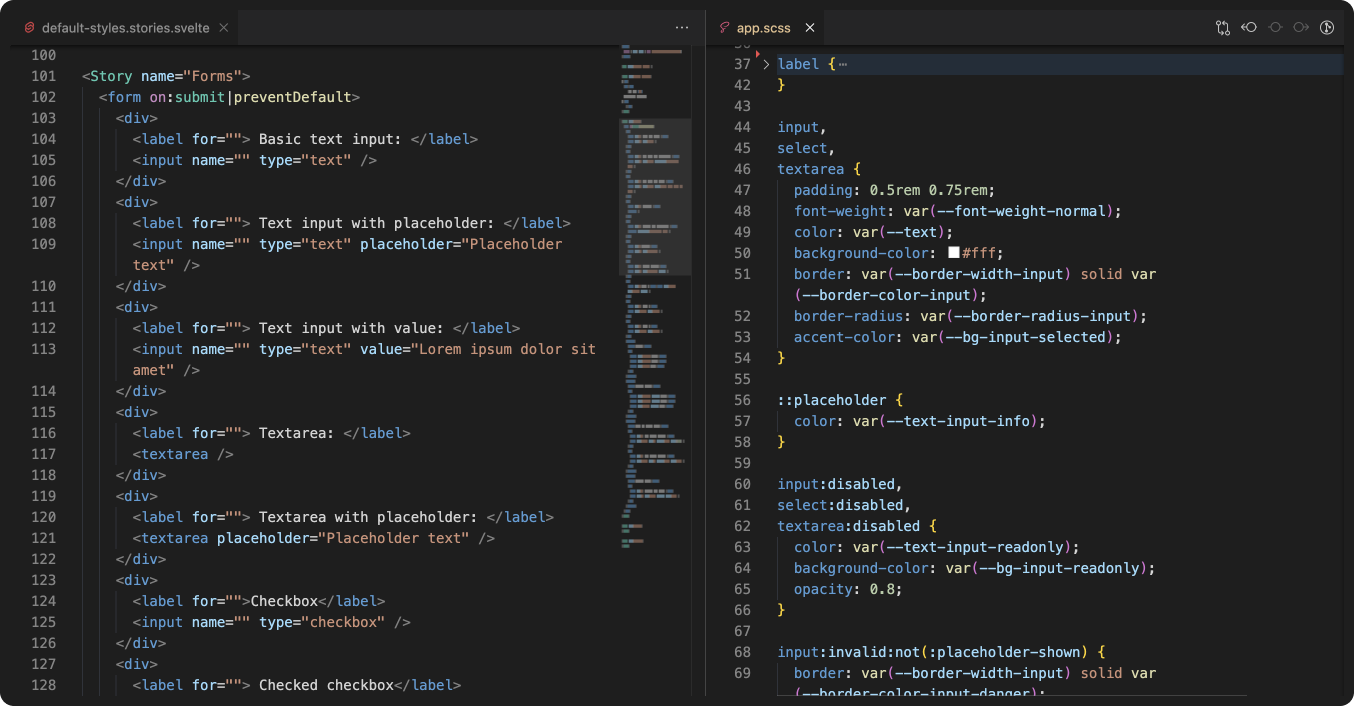Toggle file annotations using the git circle icon
Viewport: 1354px width, 706px height.
pos(1327,28)
